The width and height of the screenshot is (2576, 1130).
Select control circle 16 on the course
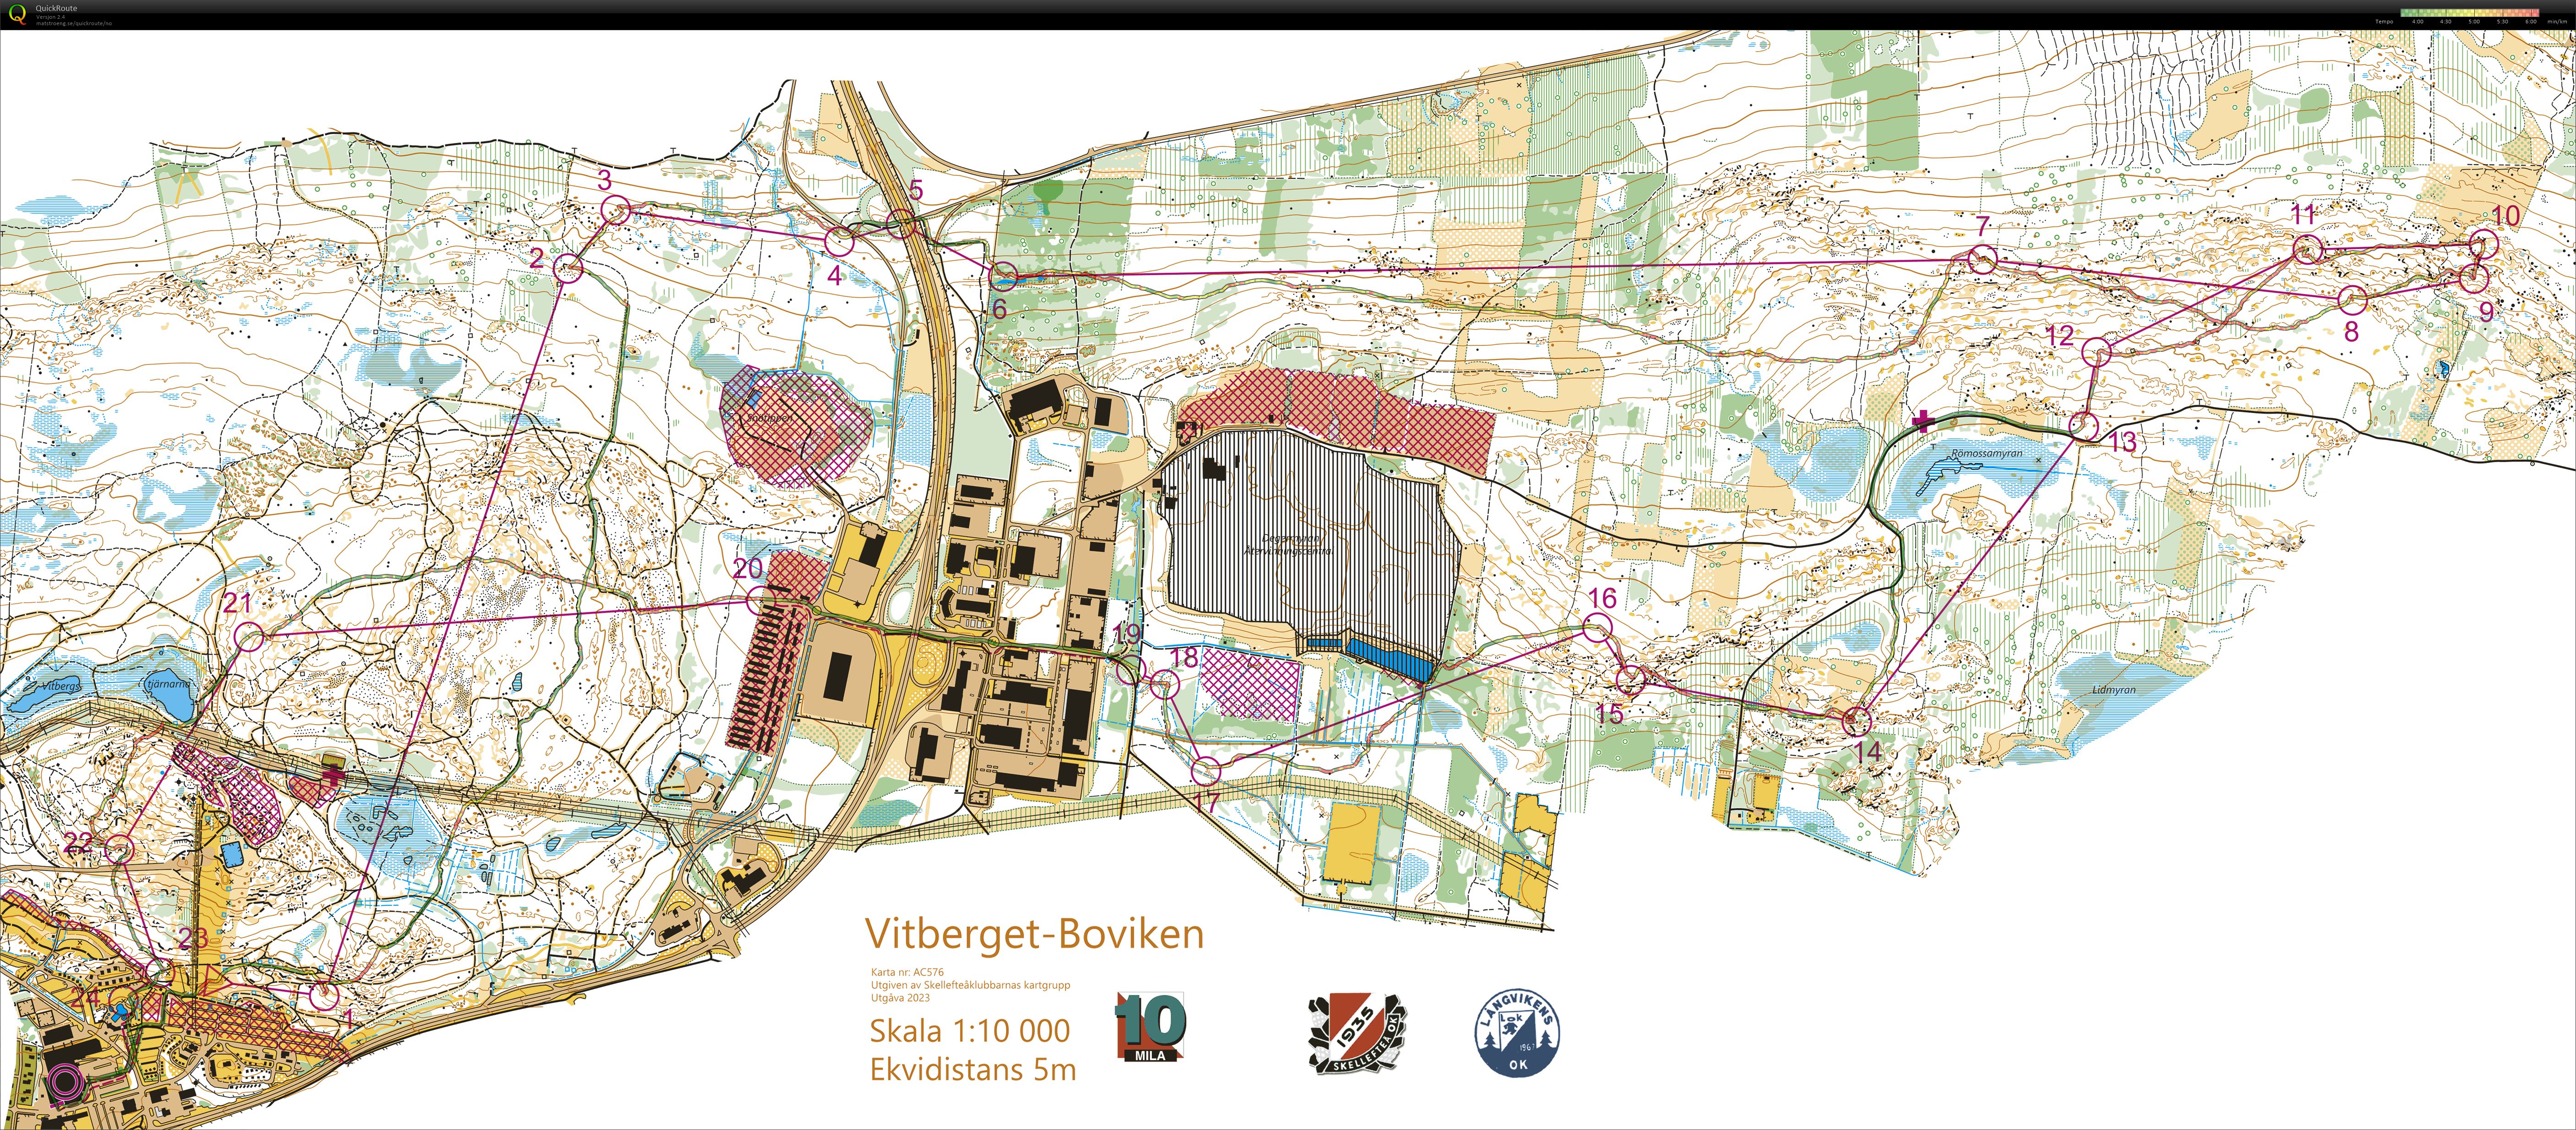1598,629
